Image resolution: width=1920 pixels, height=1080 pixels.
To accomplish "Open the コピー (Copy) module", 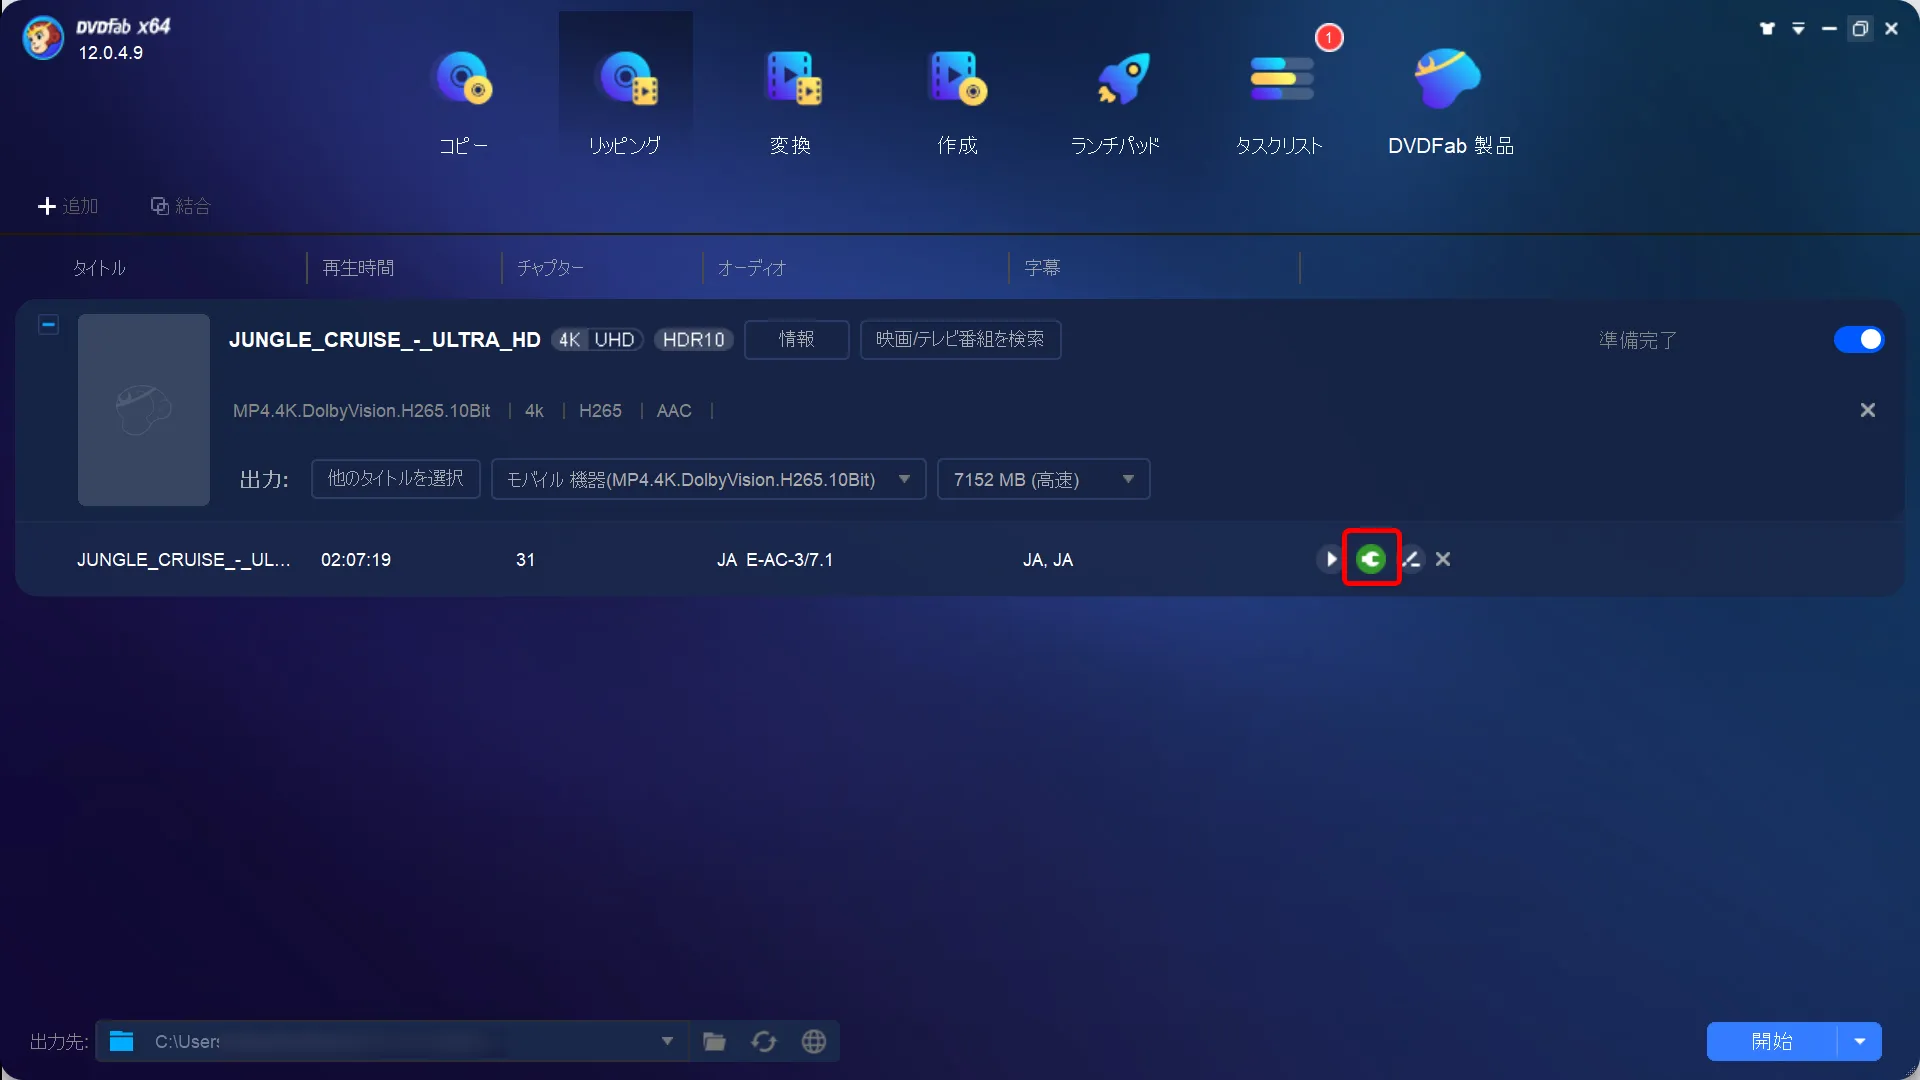I will coord(463,103).
